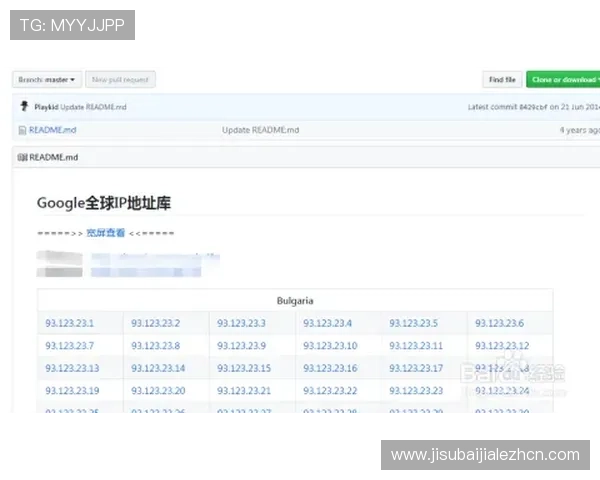
Task: Open IP address 93.123.23.7
Action: 70,346
